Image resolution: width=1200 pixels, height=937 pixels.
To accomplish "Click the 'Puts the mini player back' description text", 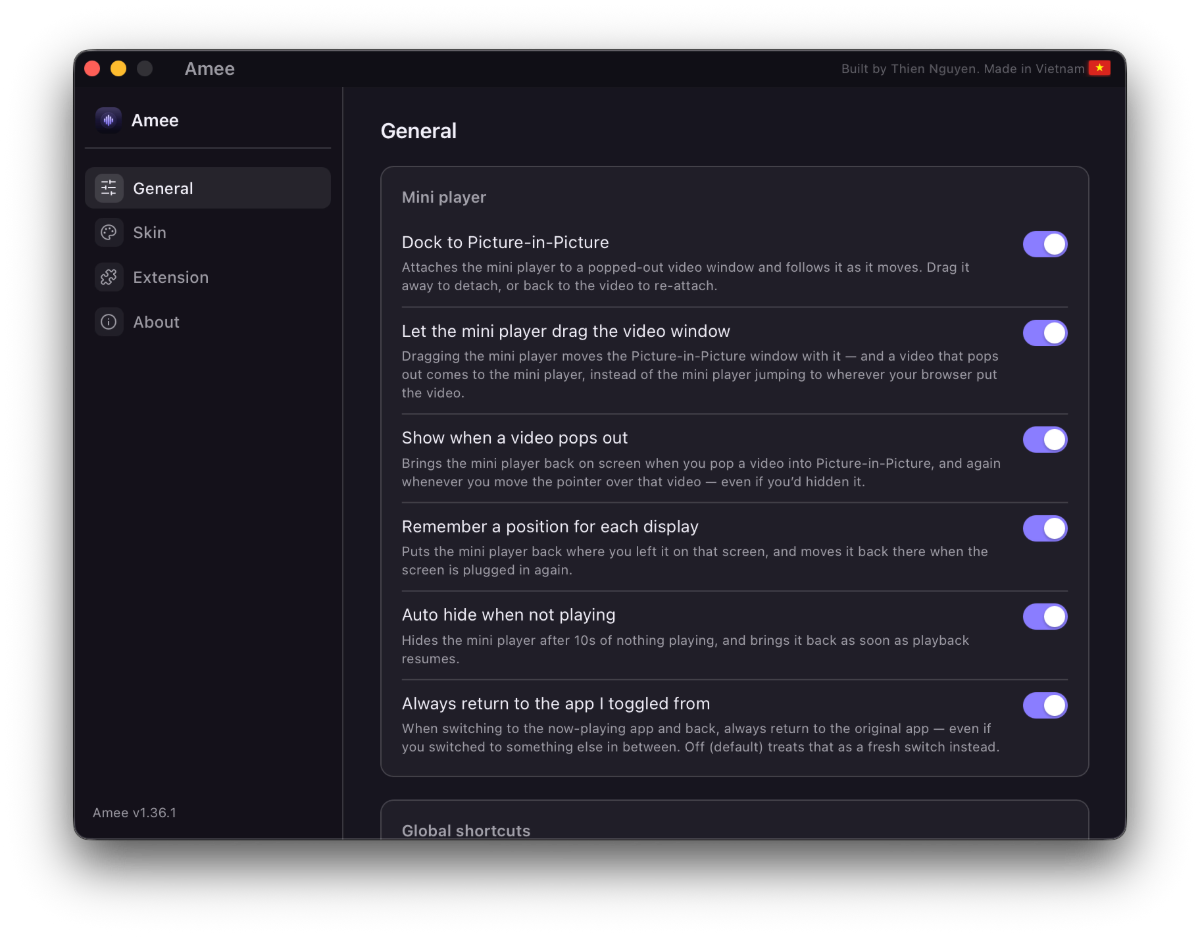I will 695,560.
